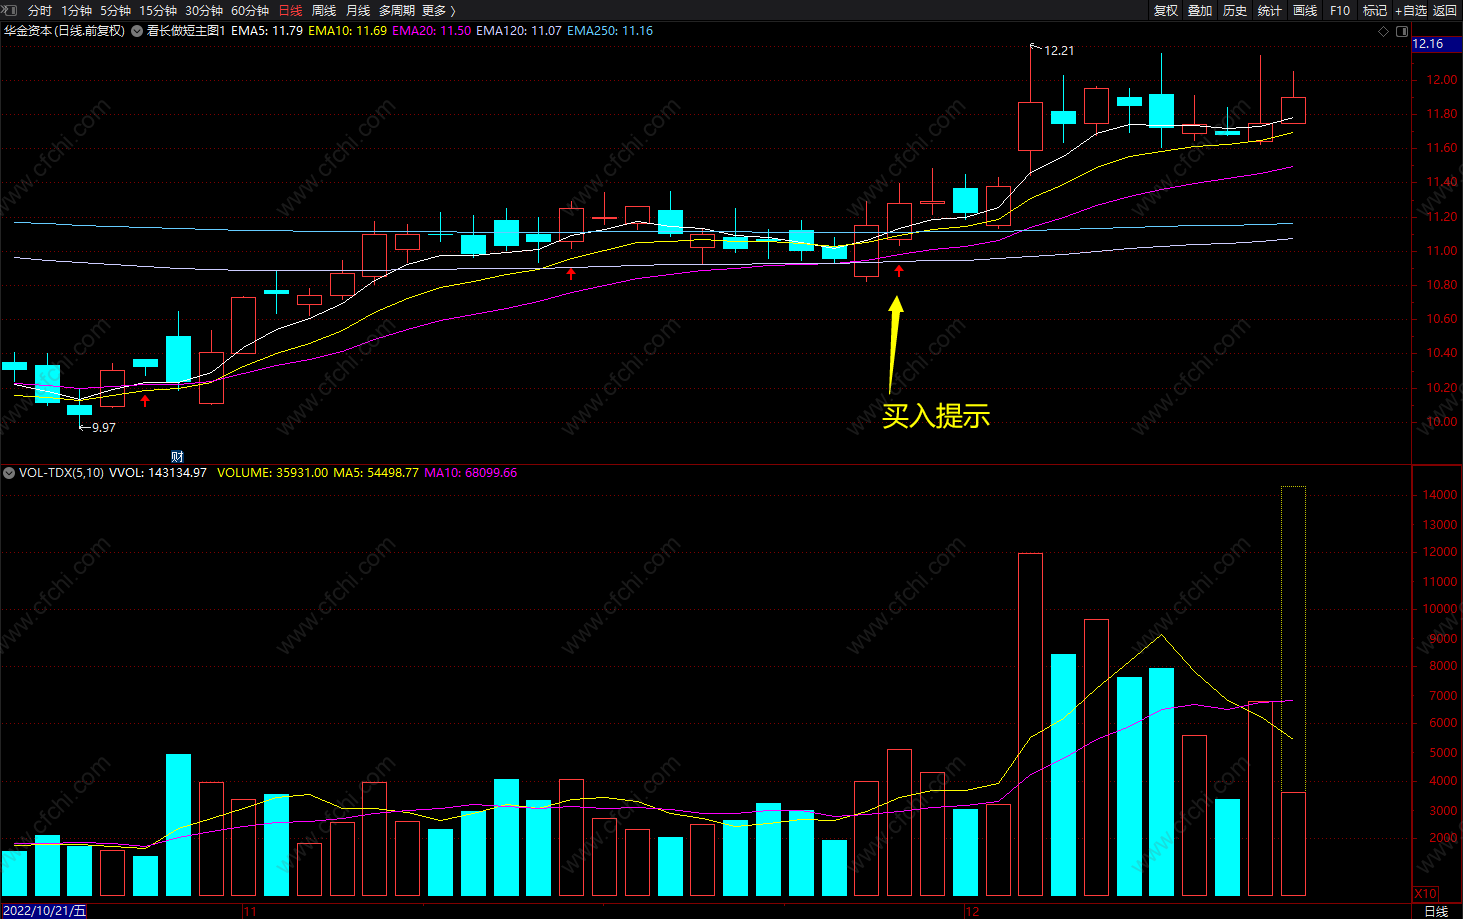Viewport: 1463px width, 919px height.
Task: Activate the 画线 drawing tools button
Action: point(1305,10)
